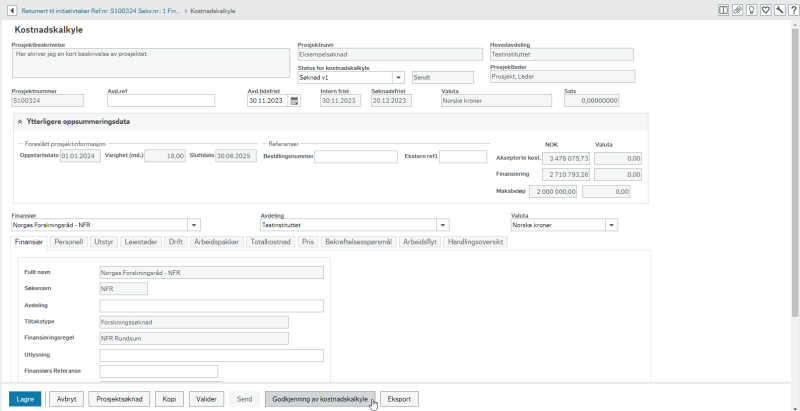
Task: Click the Varighet value 18,00
Action: tap(165, 156)
